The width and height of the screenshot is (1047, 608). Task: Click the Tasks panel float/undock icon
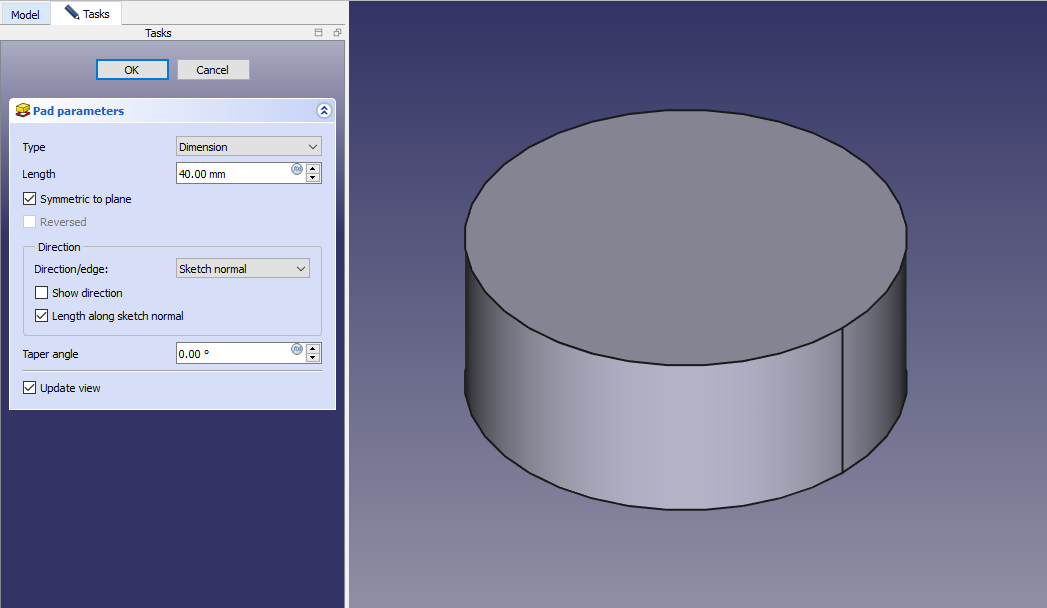[337, 33]
